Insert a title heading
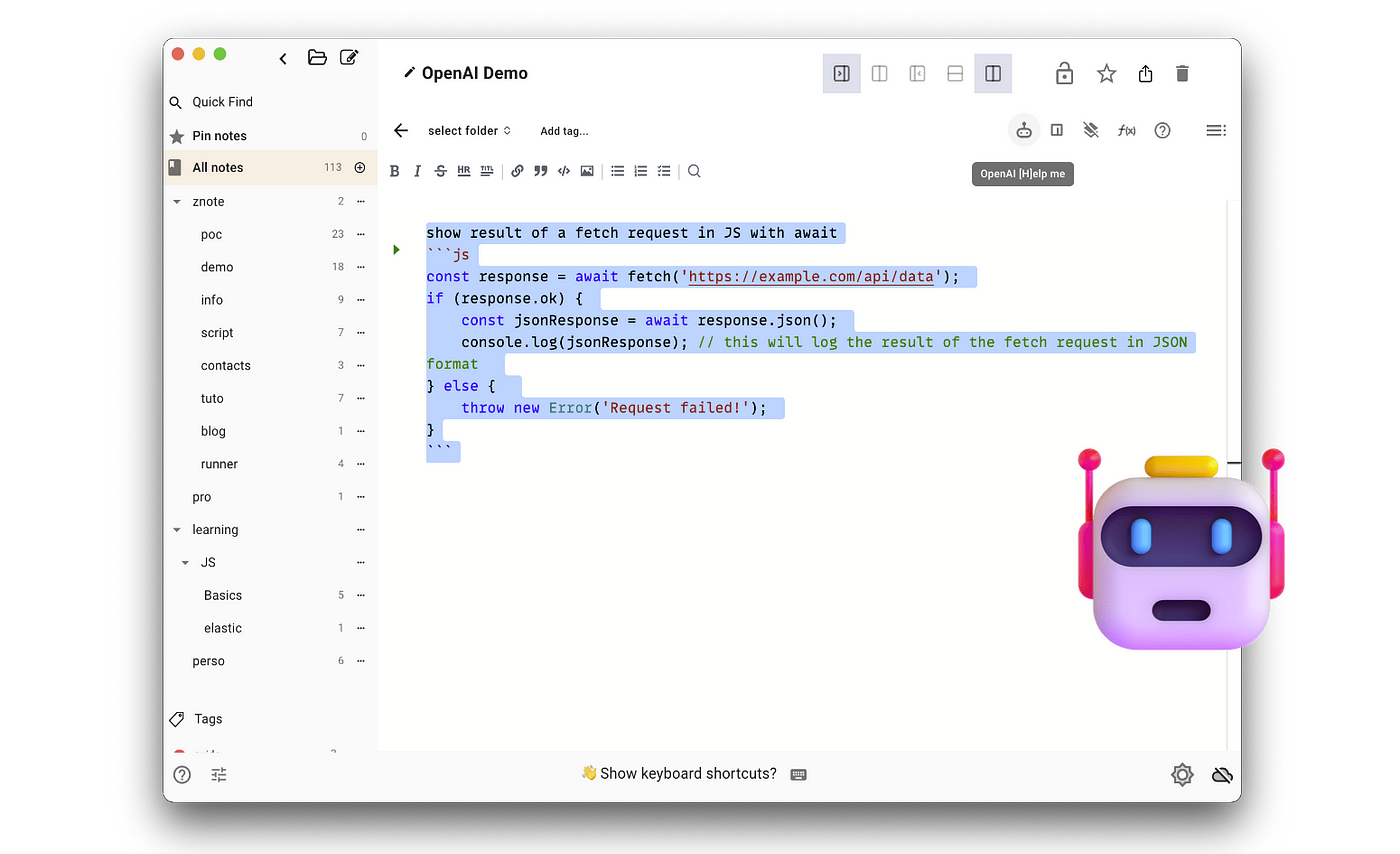 (486, 171)
